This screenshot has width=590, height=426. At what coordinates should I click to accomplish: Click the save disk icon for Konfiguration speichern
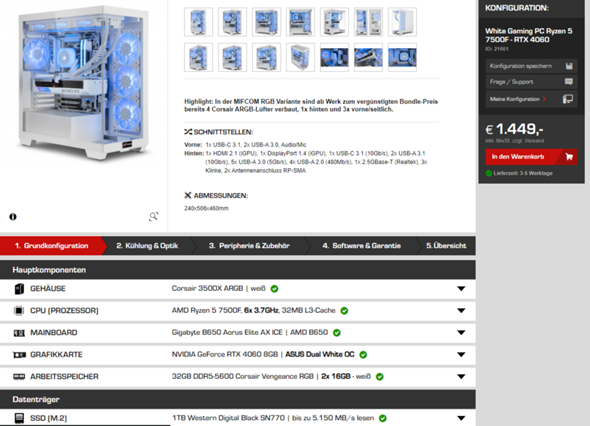(569, 66)
